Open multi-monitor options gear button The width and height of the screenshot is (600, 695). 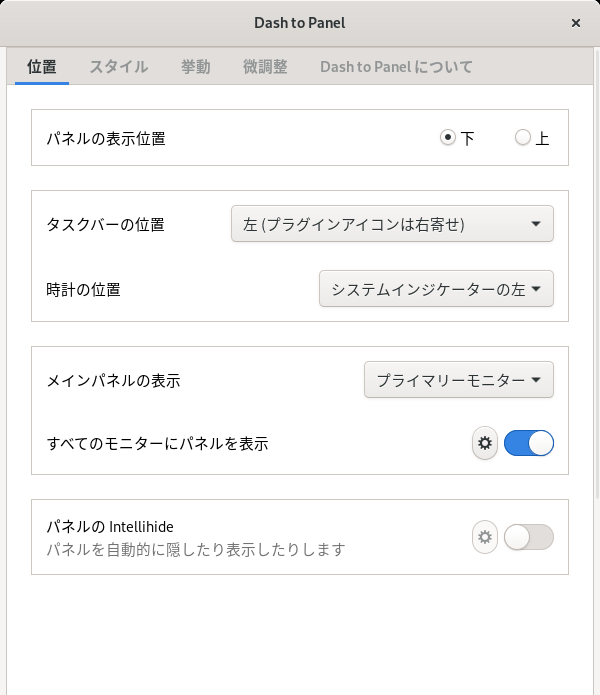click(x=485, y=443)
